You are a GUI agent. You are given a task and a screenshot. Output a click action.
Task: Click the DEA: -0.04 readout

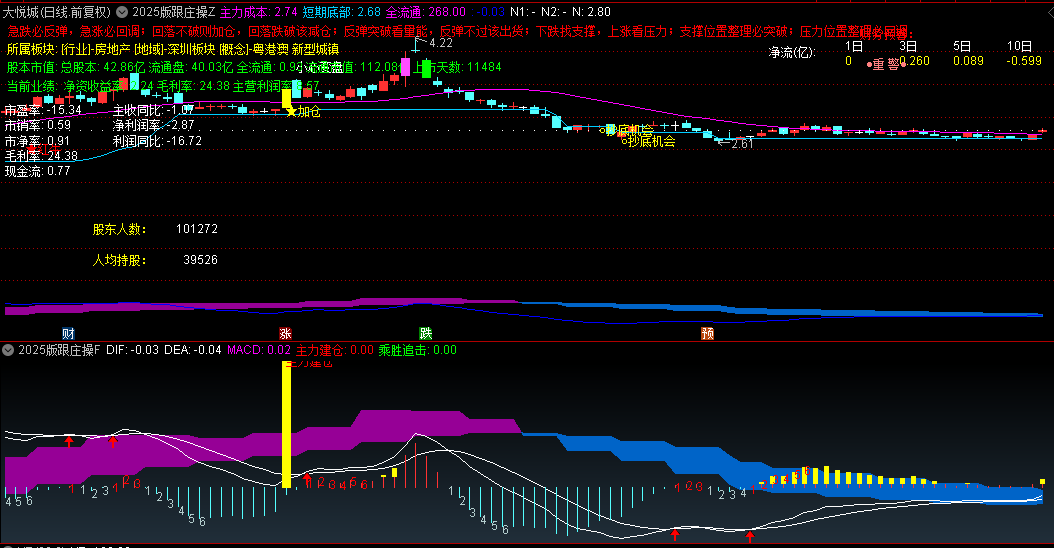pyautogui.click(x=192, y=350)
